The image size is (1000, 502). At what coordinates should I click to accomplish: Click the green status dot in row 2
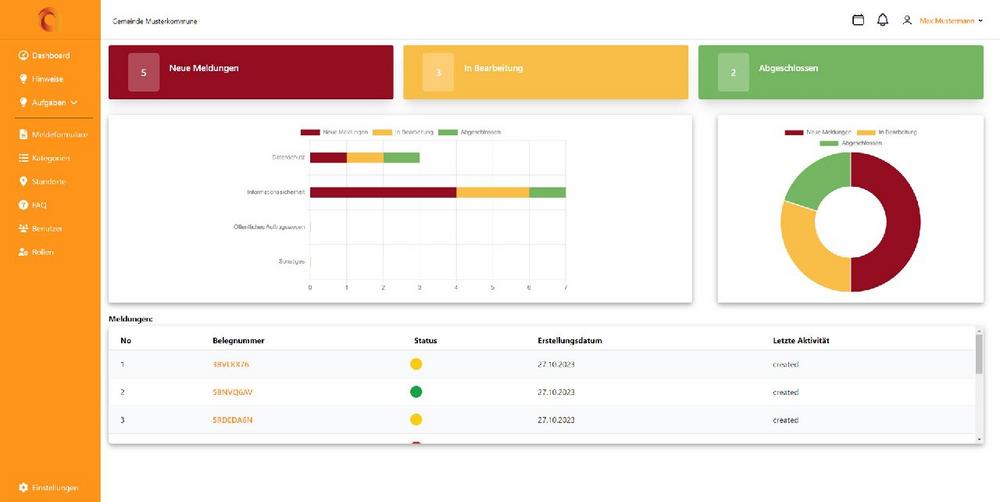click(x=416, y=392)
